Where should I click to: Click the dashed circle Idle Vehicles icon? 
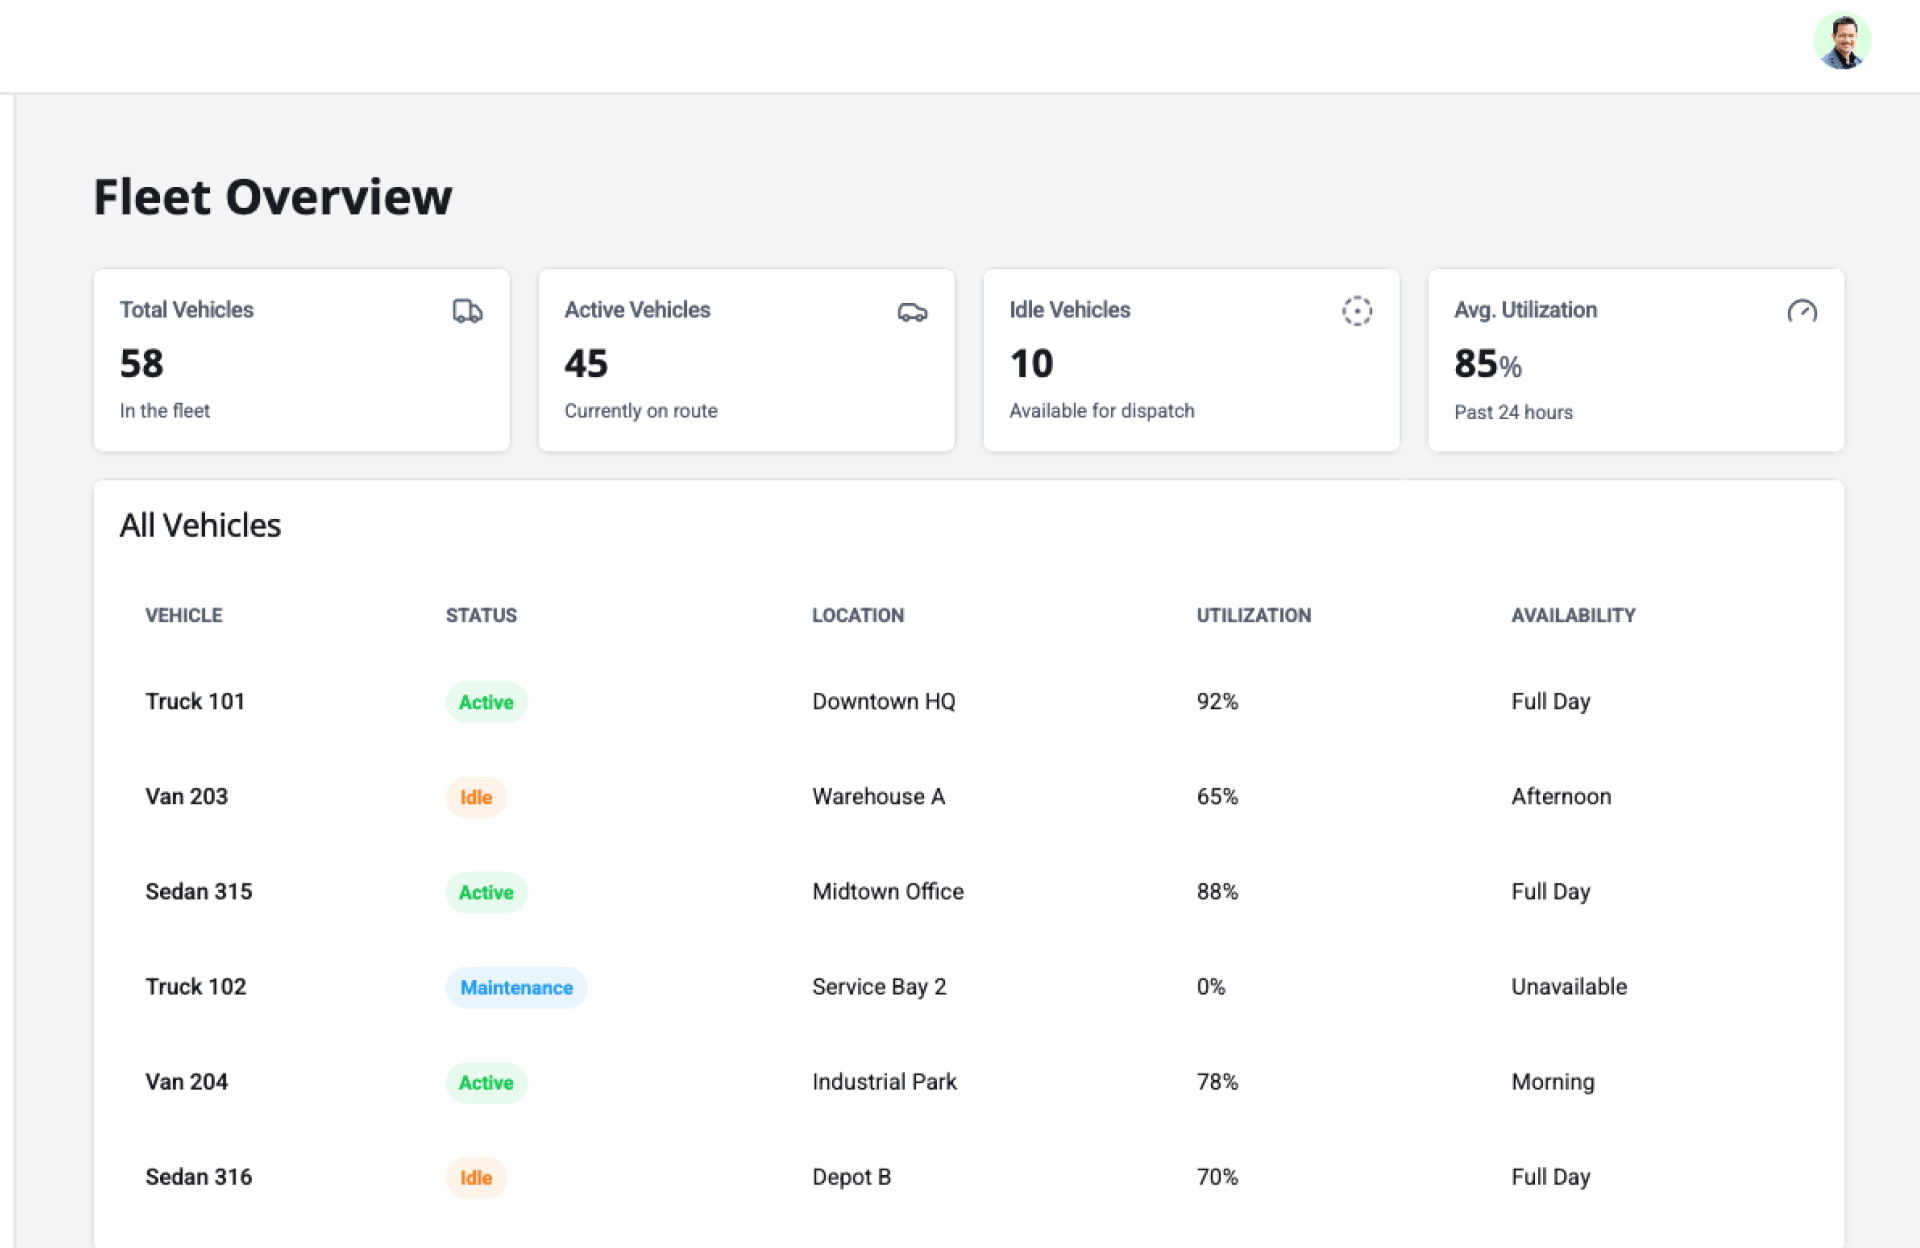click(1356, 311)
